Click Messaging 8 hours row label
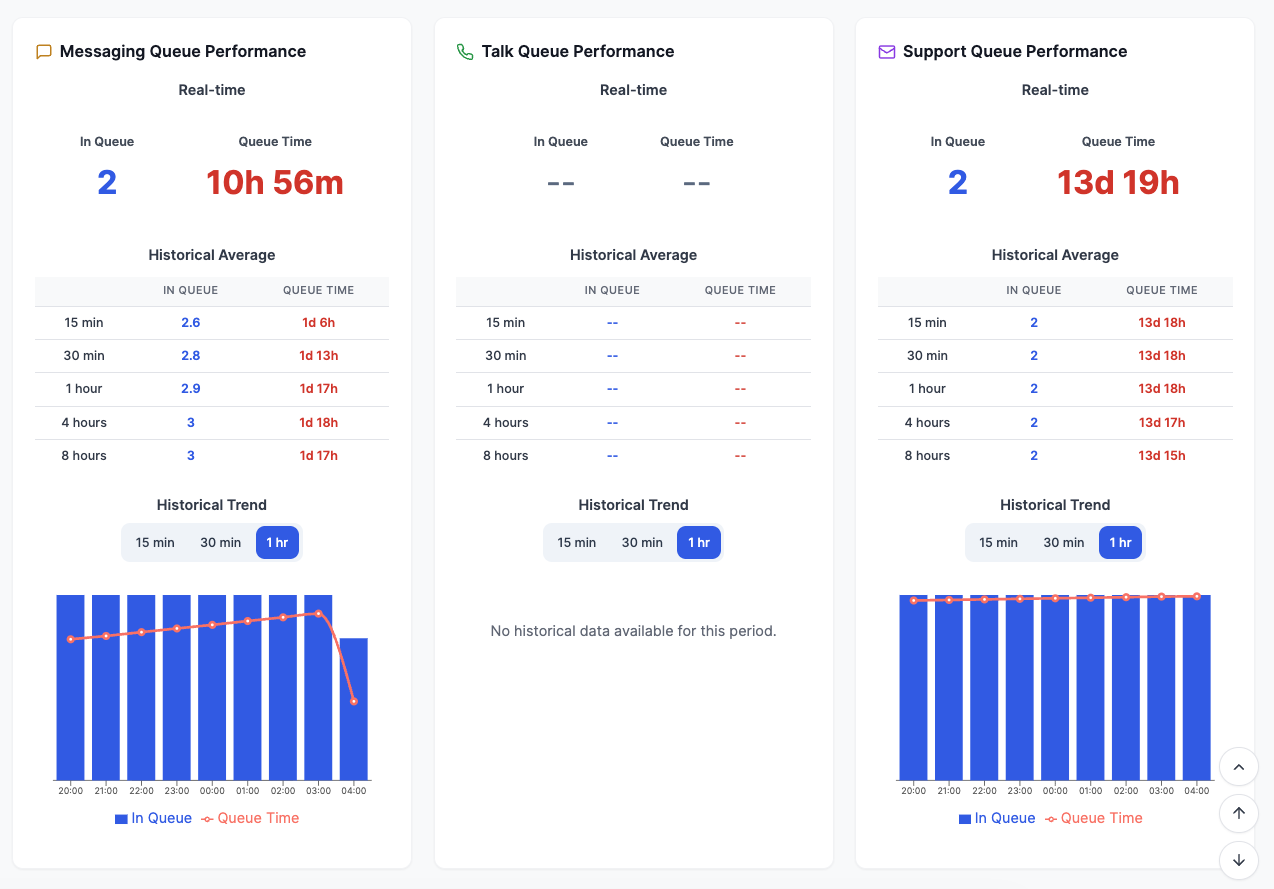 click(84, 456)
